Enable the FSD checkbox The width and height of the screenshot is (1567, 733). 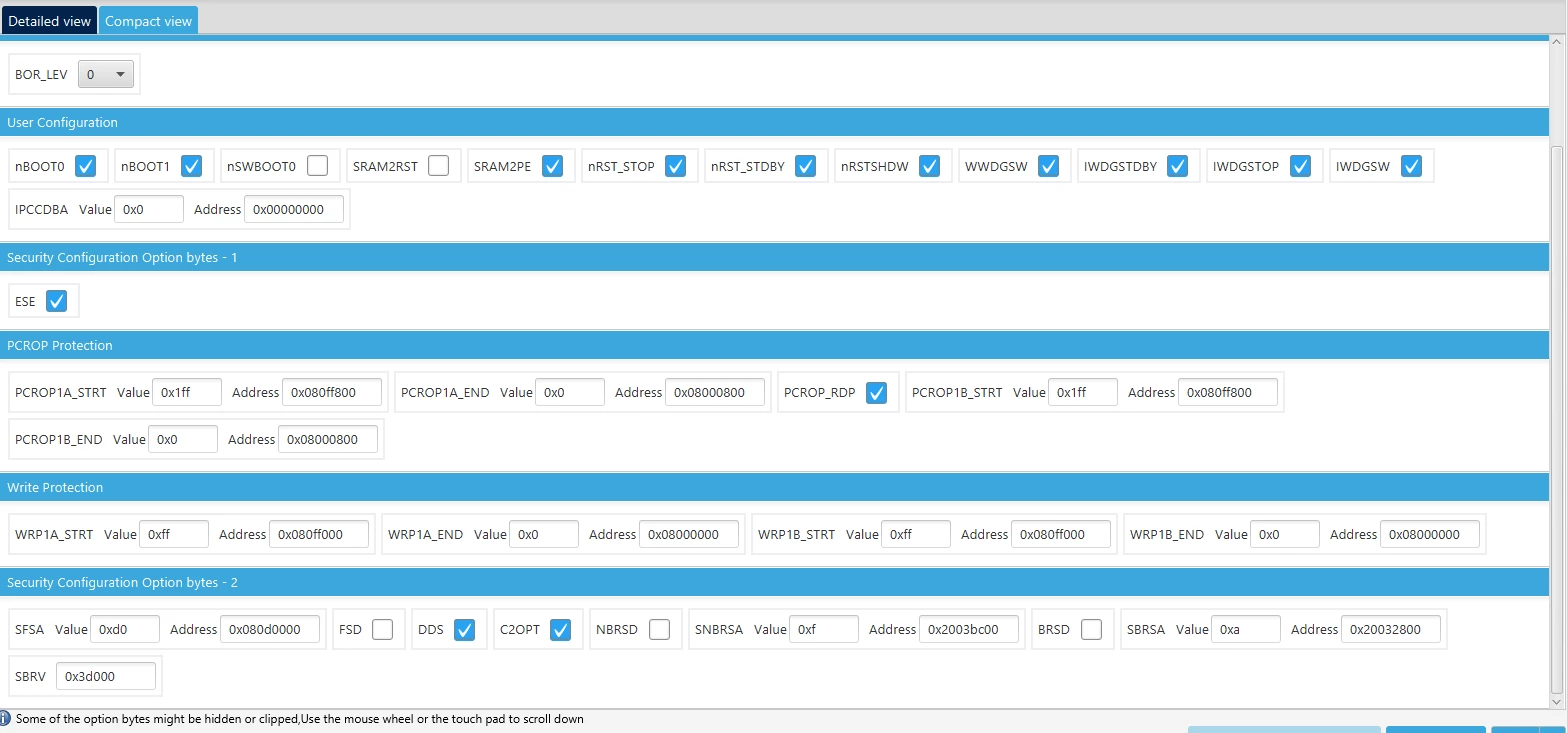(x=382, y=629)
